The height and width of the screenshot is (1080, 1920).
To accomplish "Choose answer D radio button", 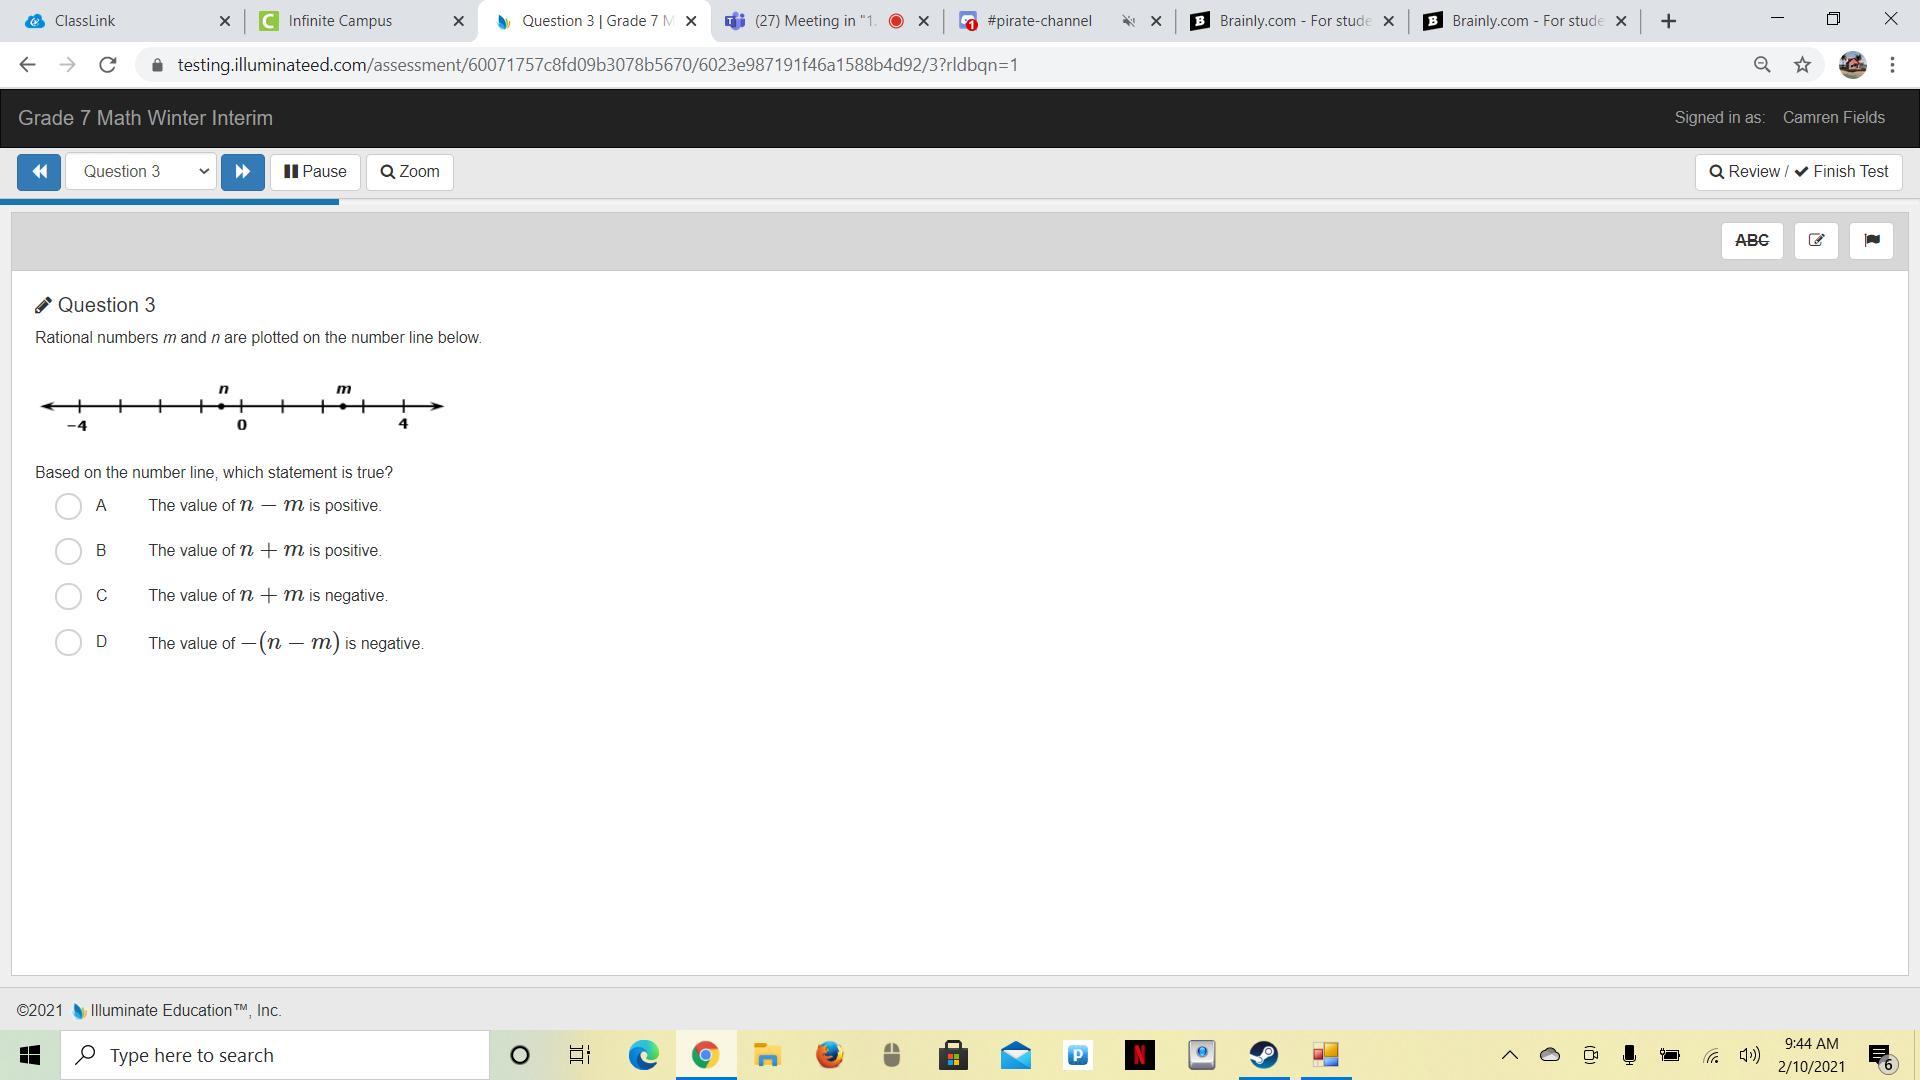I will pos(68,642).
